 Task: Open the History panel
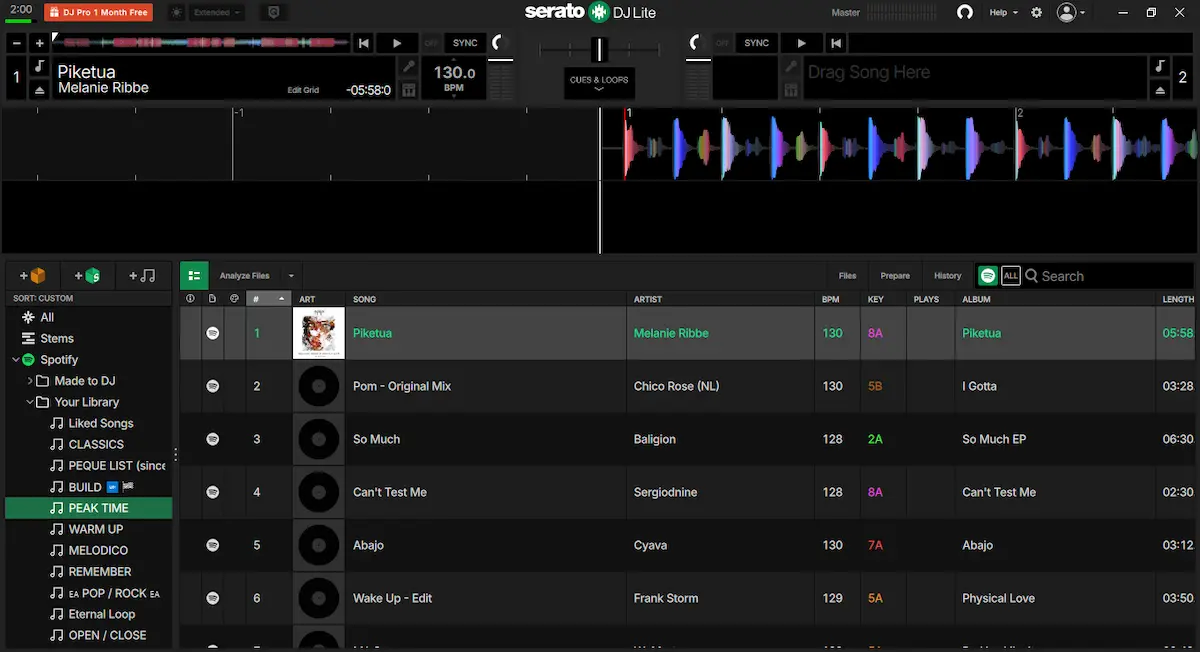947,276
